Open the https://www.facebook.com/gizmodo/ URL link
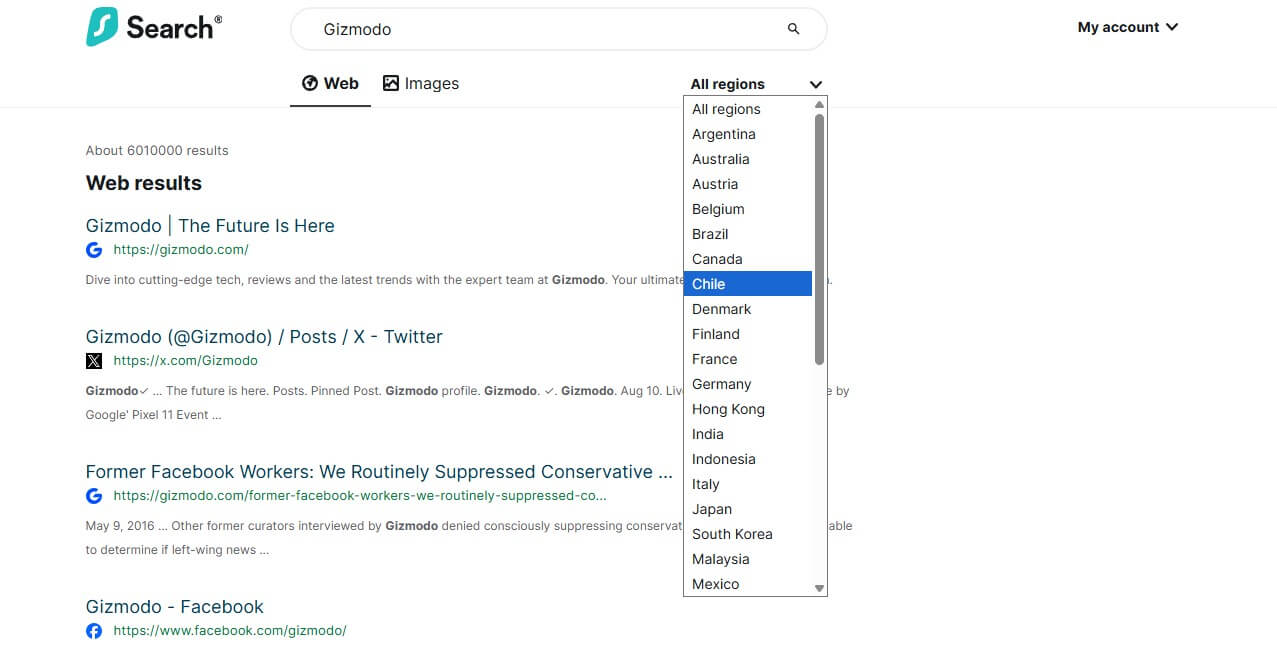The width and height of the screenshot is (1277, 652). (230, 631)
